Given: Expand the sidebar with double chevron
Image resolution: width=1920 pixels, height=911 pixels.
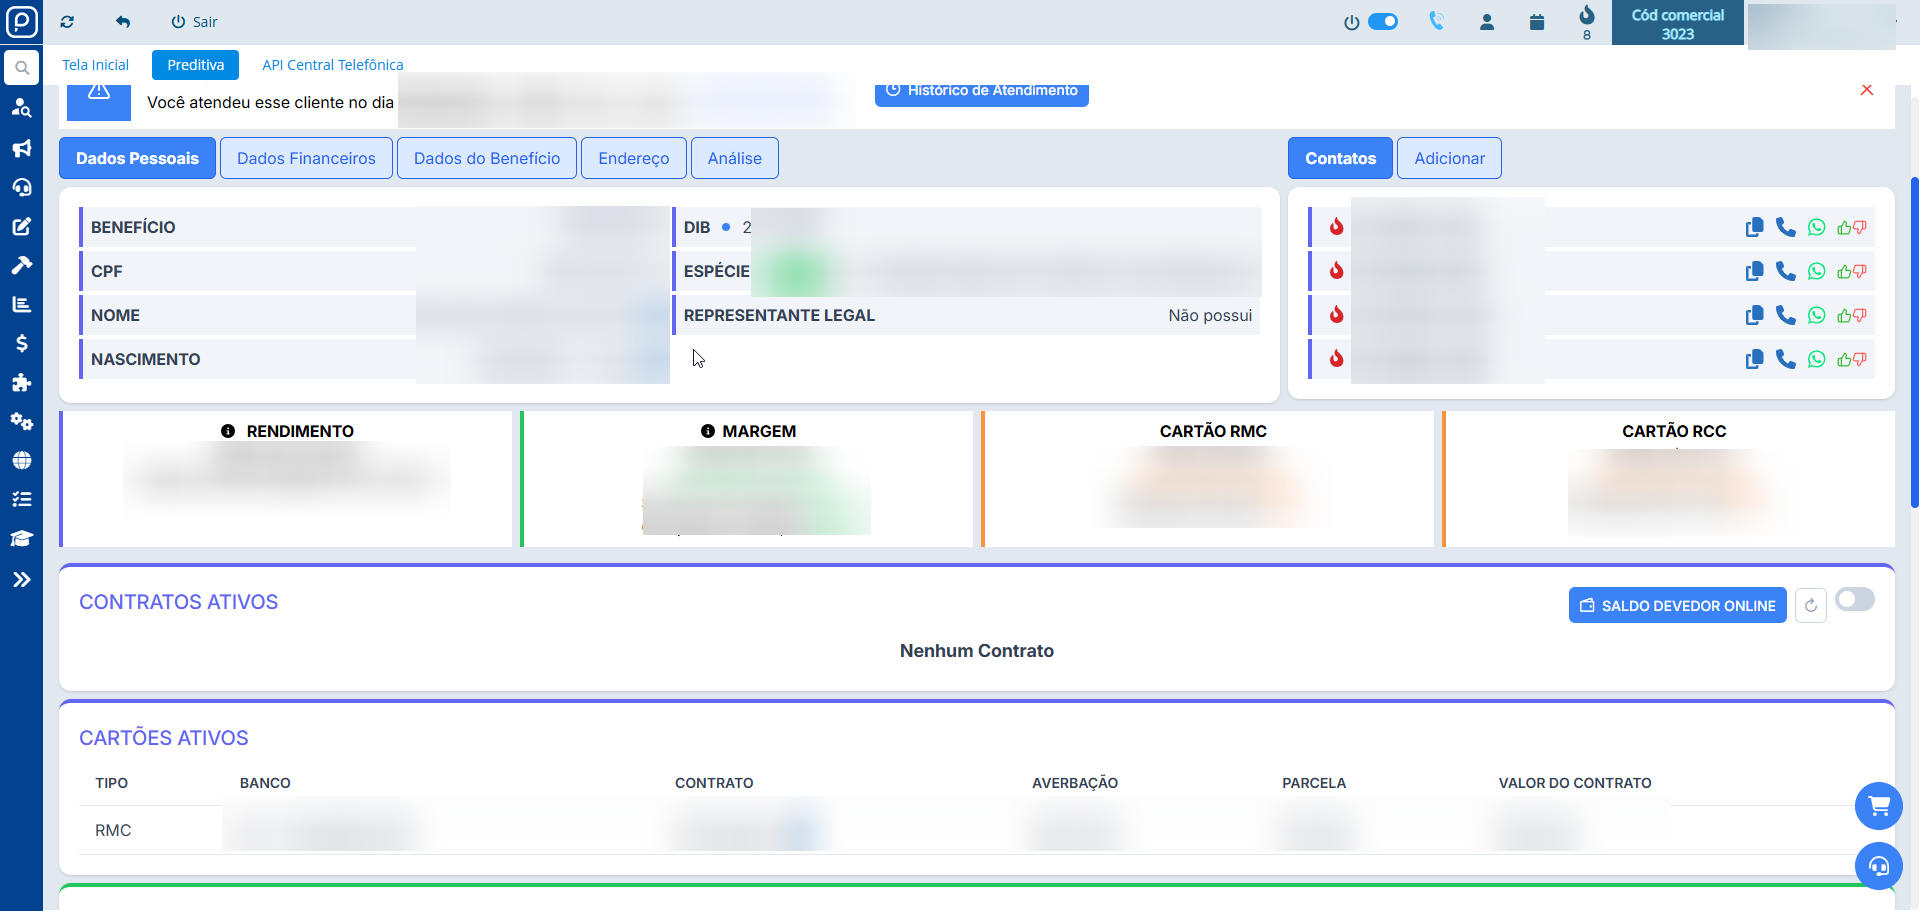Looking at the screenshot, I should click(x=21, y=580).
